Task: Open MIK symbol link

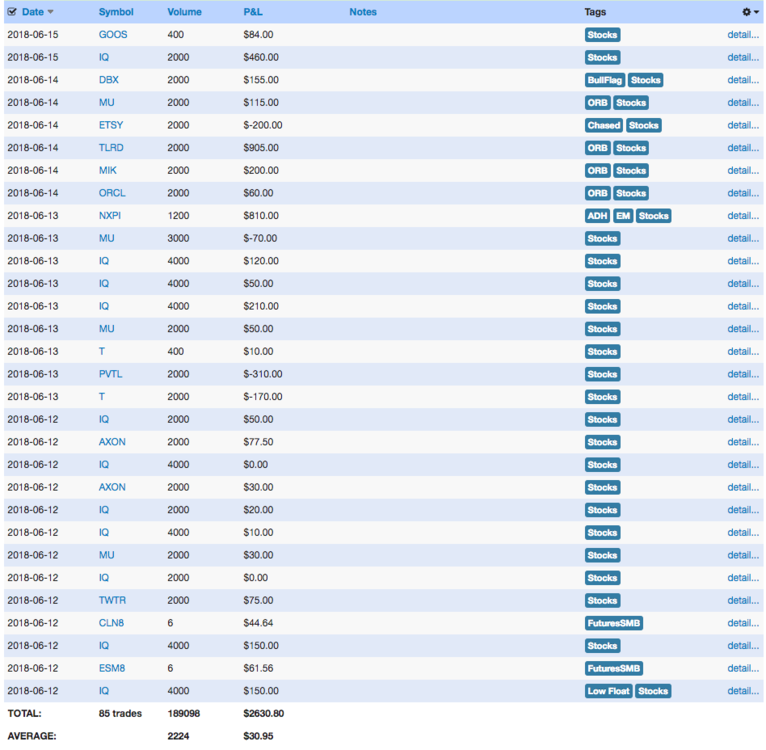Action: coord(107,171)
